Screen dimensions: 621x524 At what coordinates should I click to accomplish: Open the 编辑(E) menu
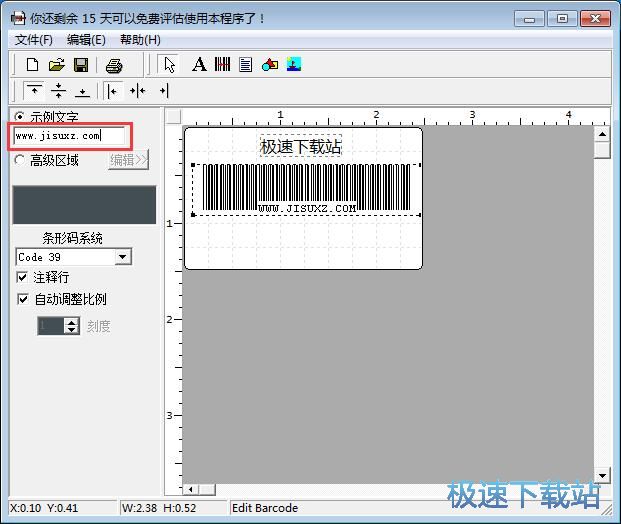[86, 39]
